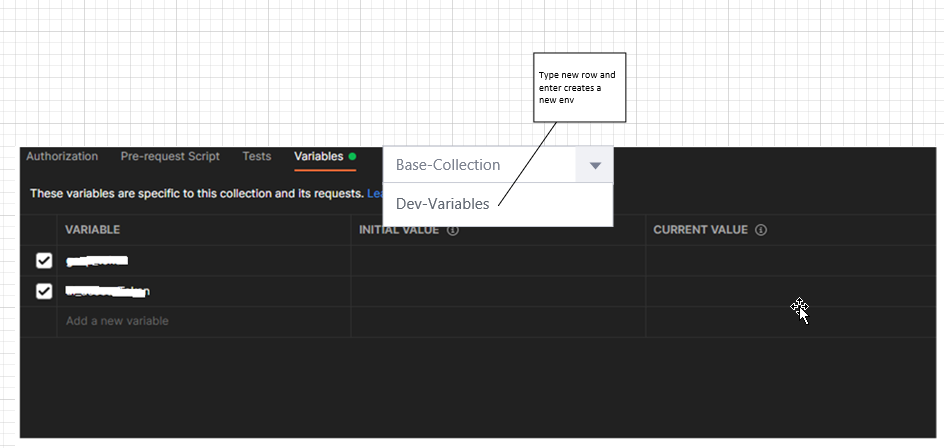Click the second variable's current value cell
This screenshot has width=944, height=448.
tap(791, 291)
